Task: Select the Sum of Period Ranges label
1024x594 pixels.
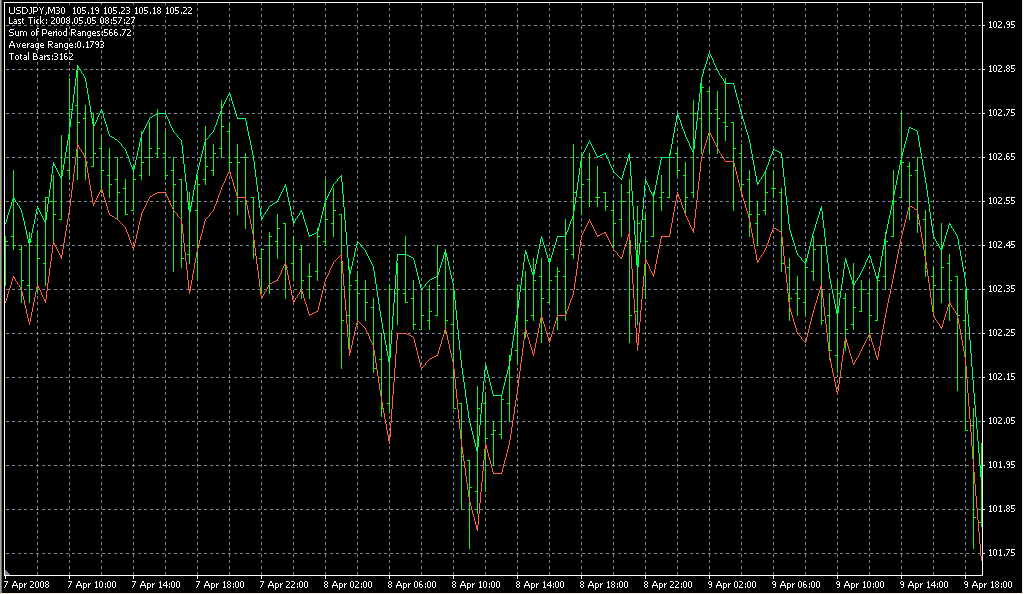Action: click(x=69, y=33)
